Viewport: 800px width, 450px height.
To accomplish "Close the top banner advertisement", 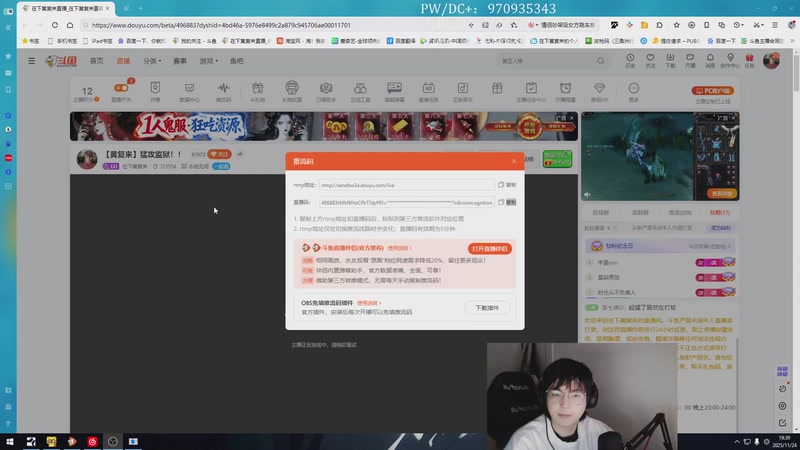I will pyautogui.click(x=571, y=118).
